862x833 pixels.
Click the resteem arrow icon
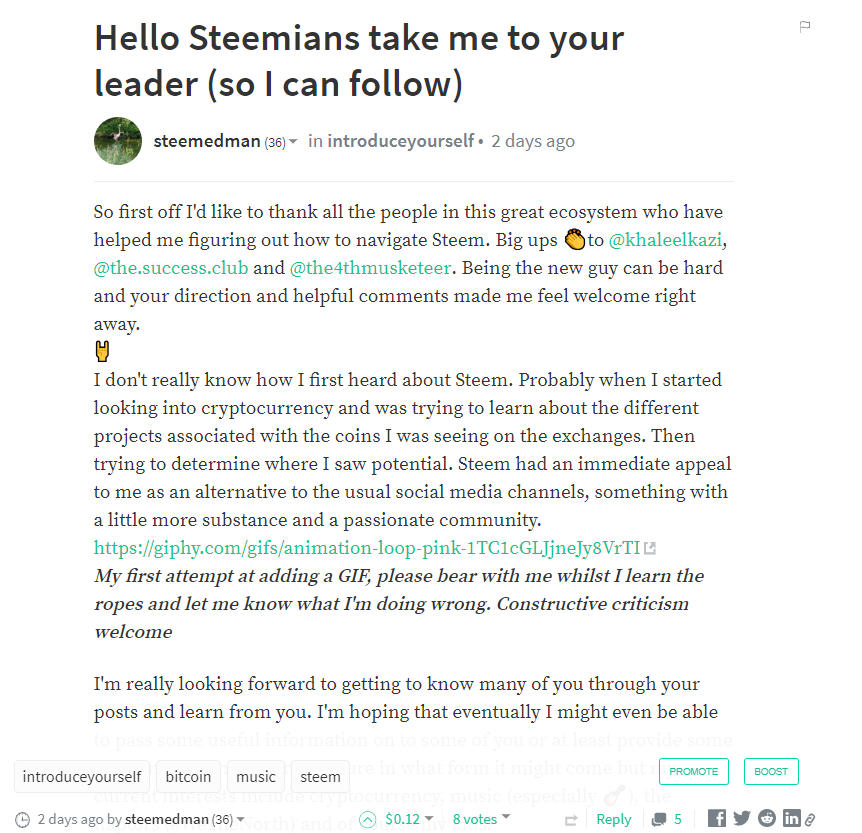point(571,820)
